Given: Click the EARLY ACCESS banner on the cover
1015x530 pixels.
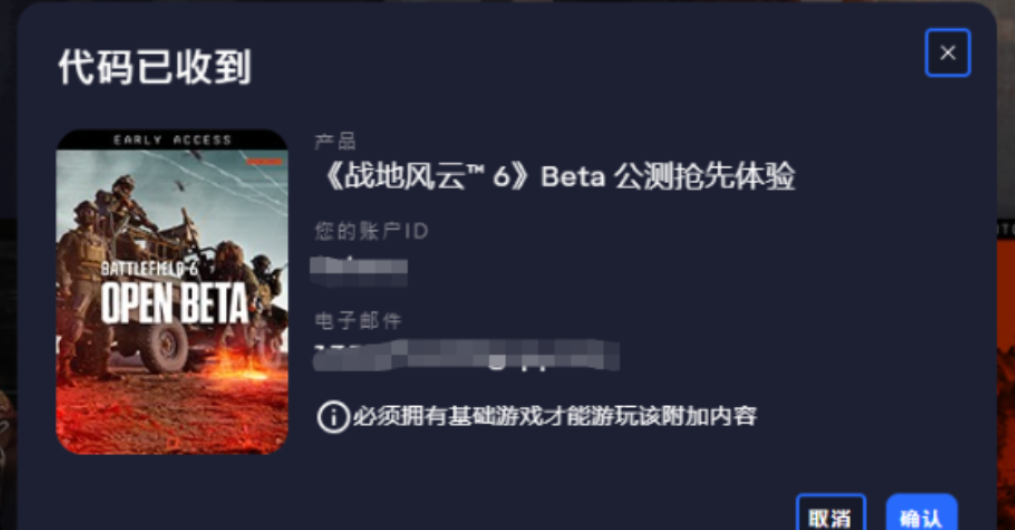Looking at the screenshot, I should click(x=172, y=140).
